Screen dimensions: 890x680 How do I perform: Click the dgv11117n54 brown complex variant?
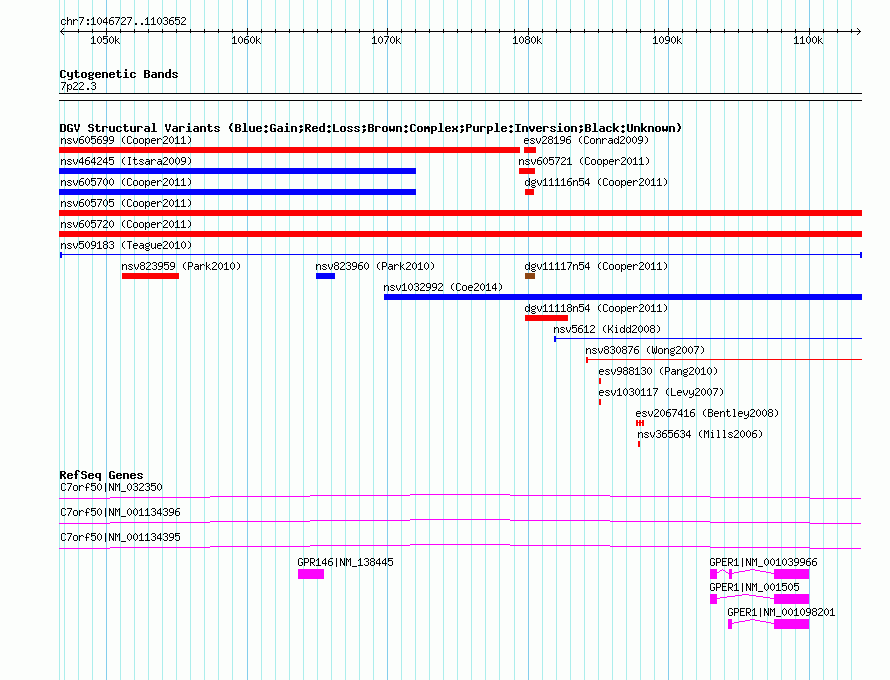coord(530,276)
